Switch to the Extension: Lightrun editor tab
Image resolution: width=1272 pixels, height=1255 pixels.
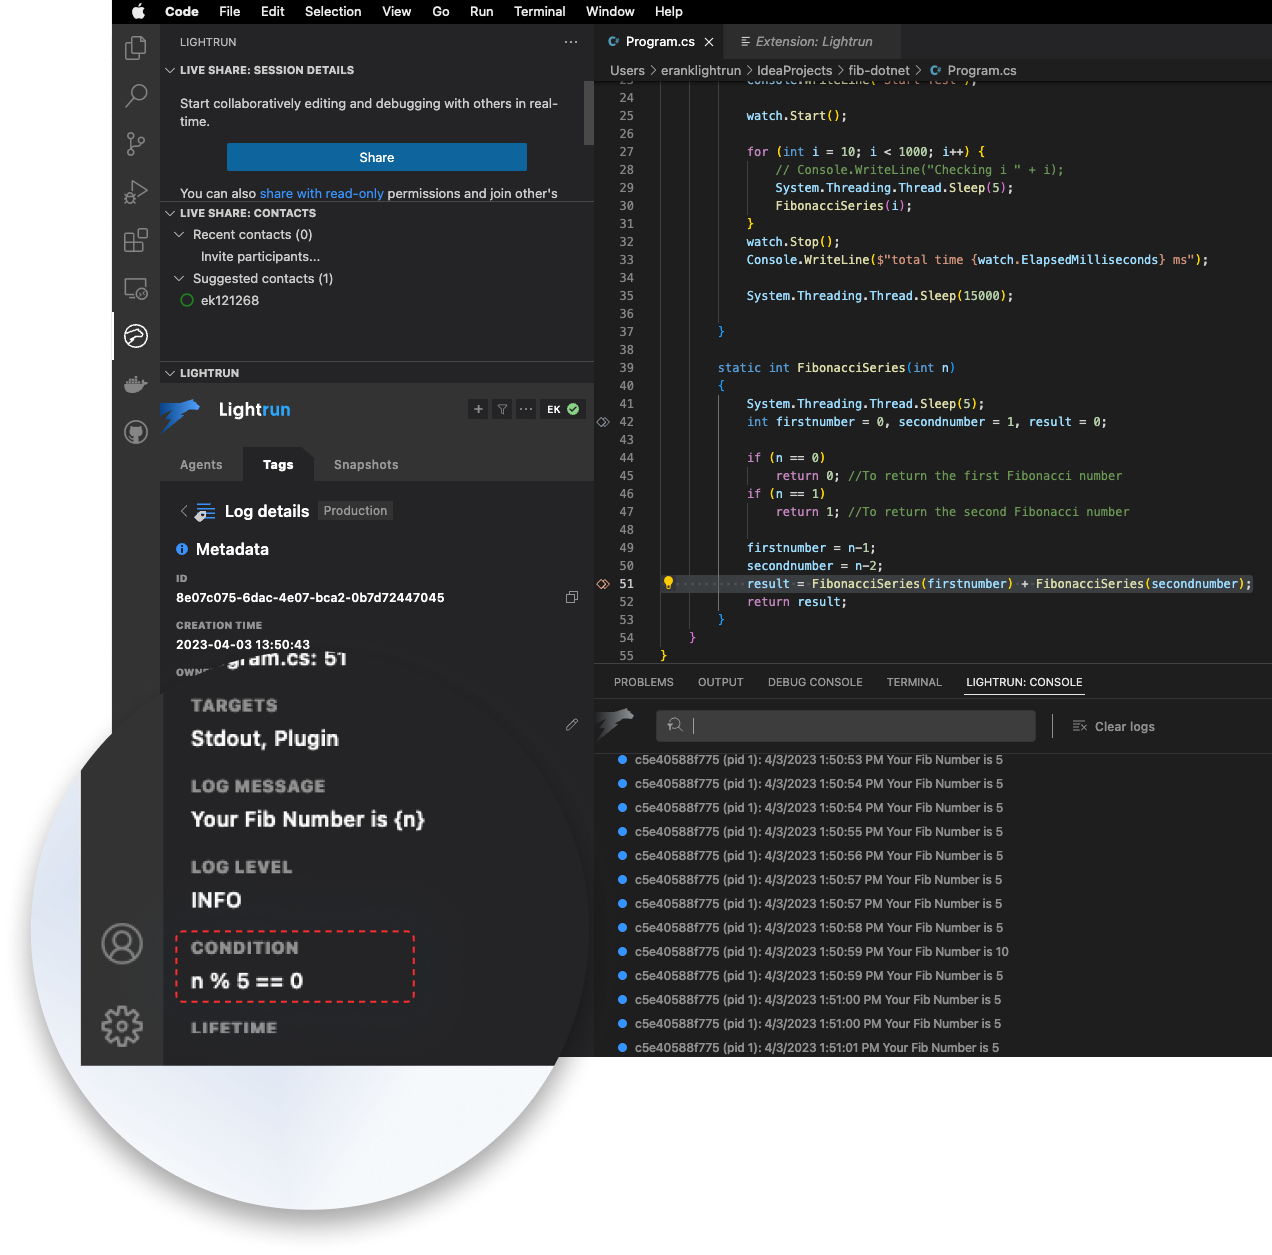pyautogui.click(x=813, y=42)
